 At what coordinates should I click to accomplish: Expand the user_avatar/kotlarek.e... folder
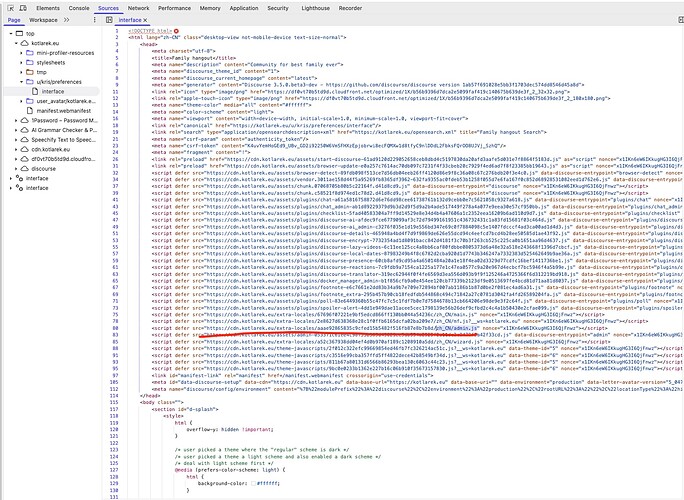point(21,101)
